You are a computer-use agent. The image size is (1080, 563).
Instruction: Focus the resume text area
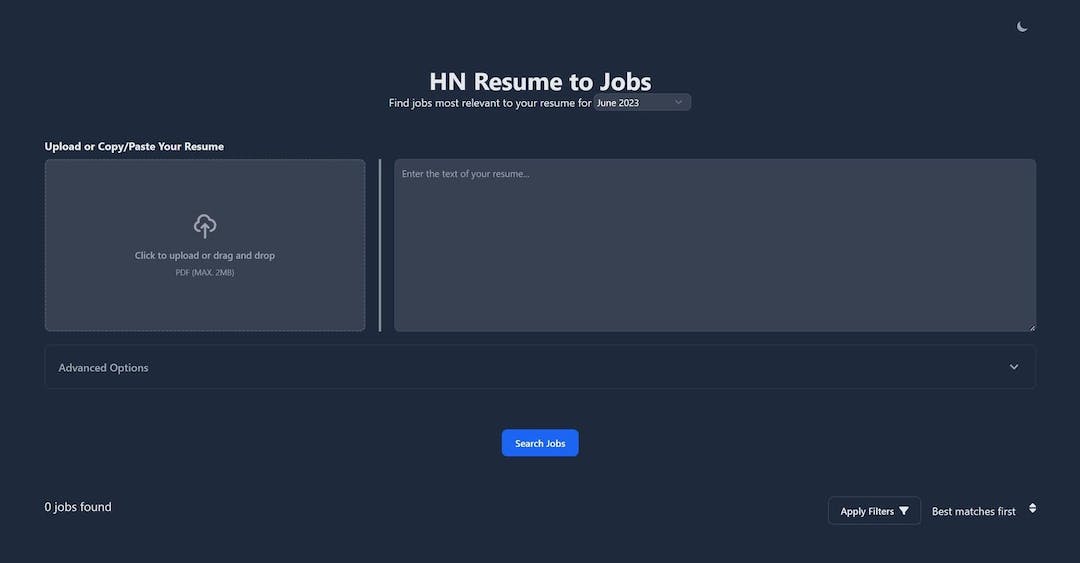pyautogui.click(x=715, y=245)
